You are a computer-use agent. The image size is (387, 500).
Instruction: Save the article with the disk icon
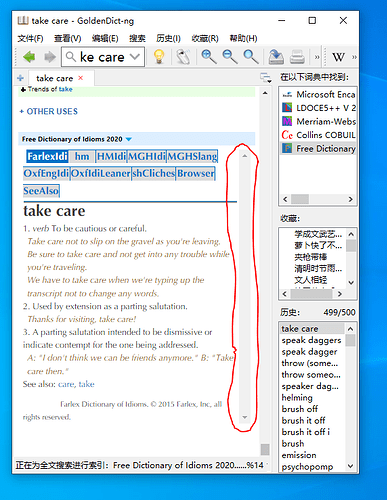[276, 57]
